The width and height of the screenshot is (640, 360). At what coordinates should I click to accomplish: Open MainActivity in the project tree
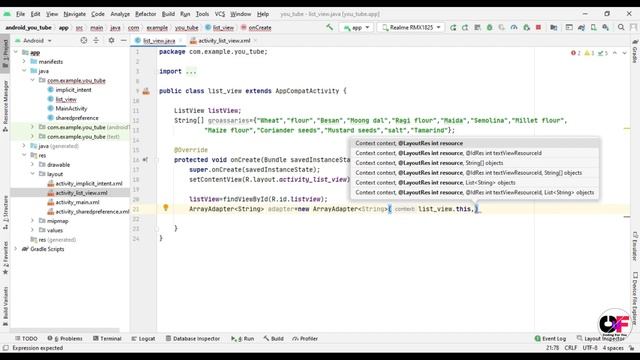point(71,109)
